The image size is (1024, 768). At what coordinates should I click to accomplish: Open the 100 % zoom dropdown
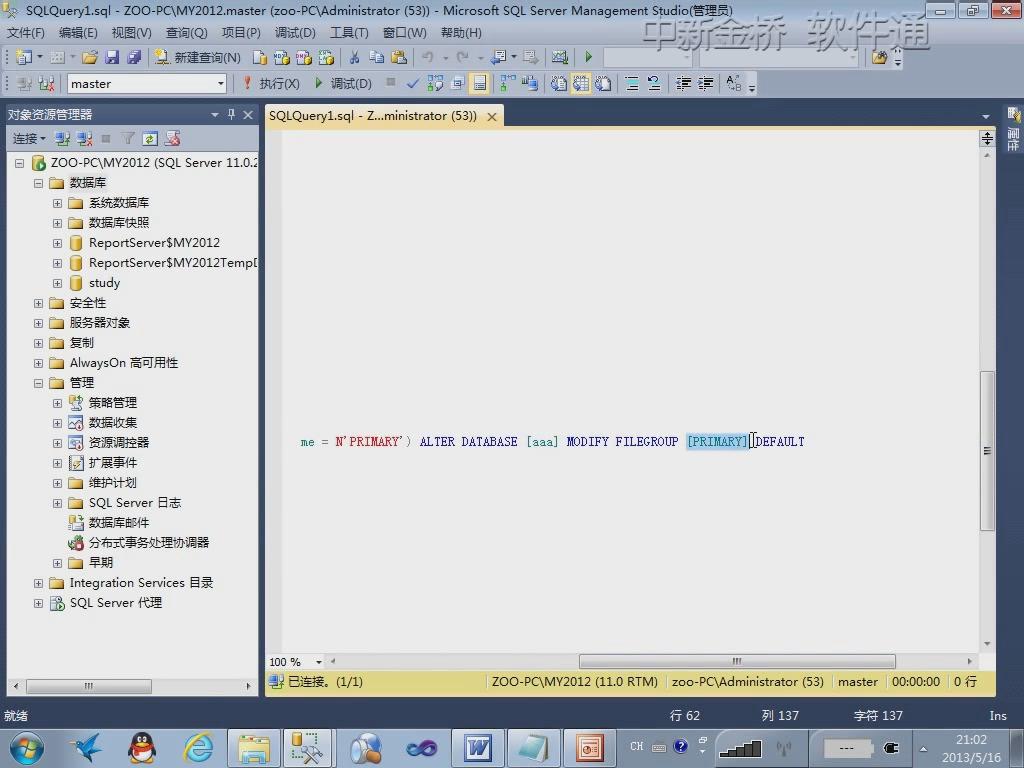[x=319, y=662]
